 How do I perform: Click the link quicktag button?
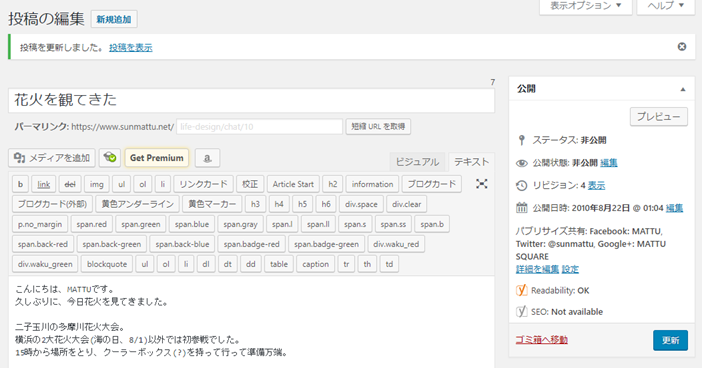44,184
